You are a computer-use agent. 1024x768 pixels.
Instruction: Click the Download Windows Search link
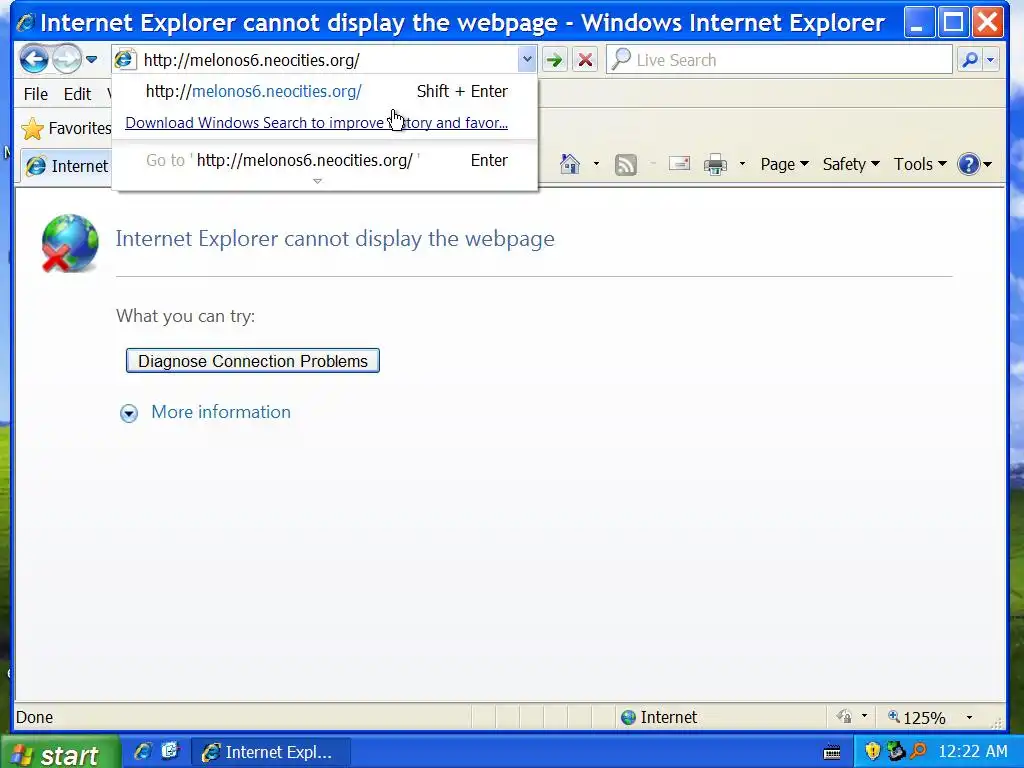[x=316, y=123]
